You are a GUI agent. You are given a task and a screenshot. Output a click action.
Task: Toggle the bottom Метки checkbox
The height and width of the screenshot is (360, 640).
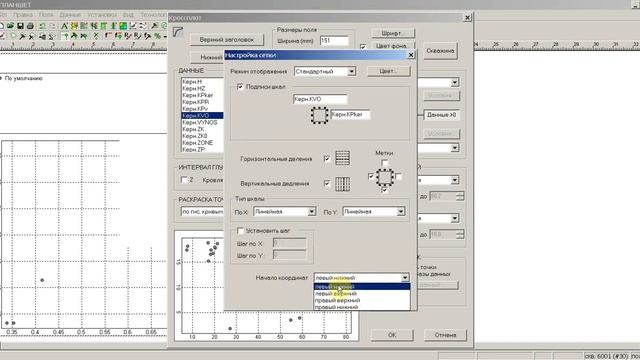click(x=384, y=190)
